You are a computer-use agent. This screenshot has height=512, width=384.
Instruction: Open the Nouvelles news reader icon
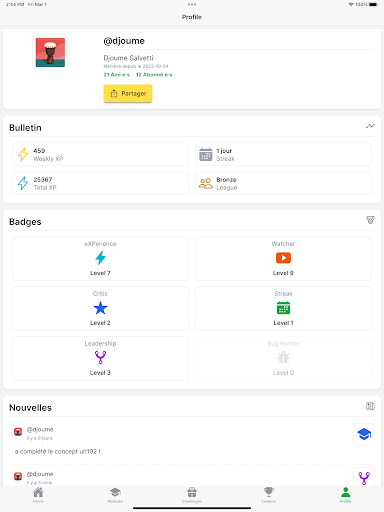[x=370, y=406]
